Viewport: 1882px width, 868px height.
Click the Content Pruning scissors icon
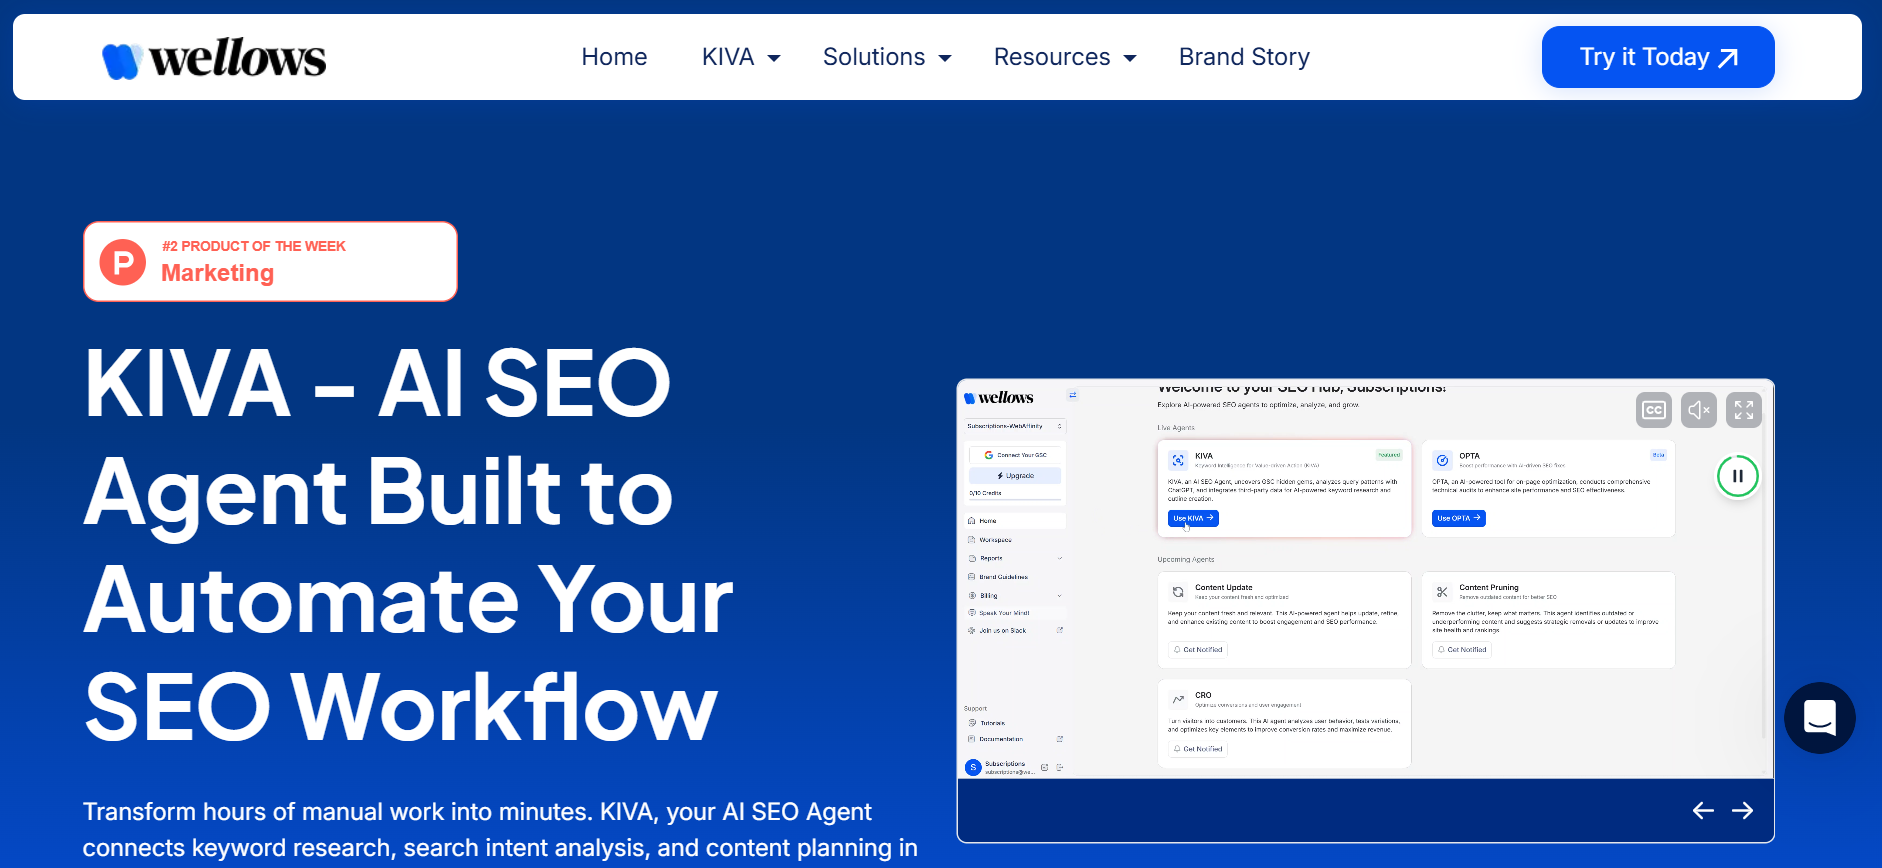[1442, 592]
